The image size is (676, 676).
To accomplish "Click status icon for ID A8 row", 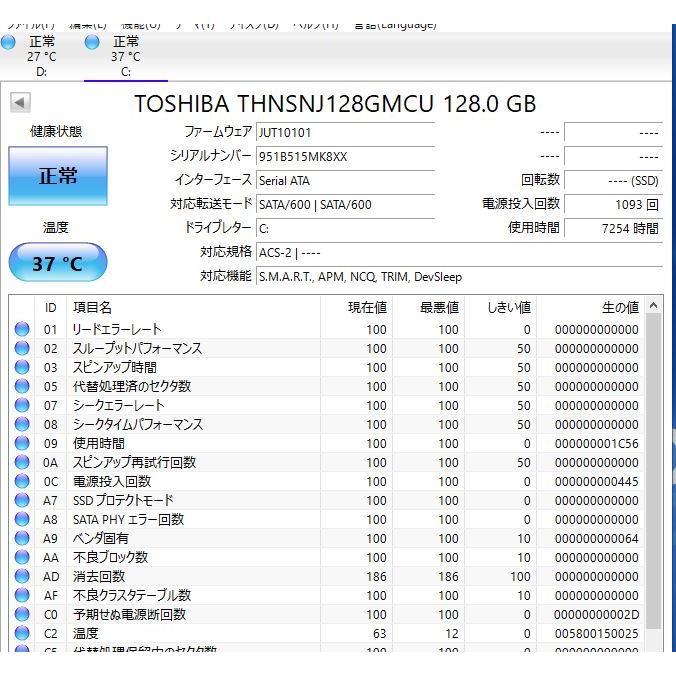I will (x=22, y=519).
